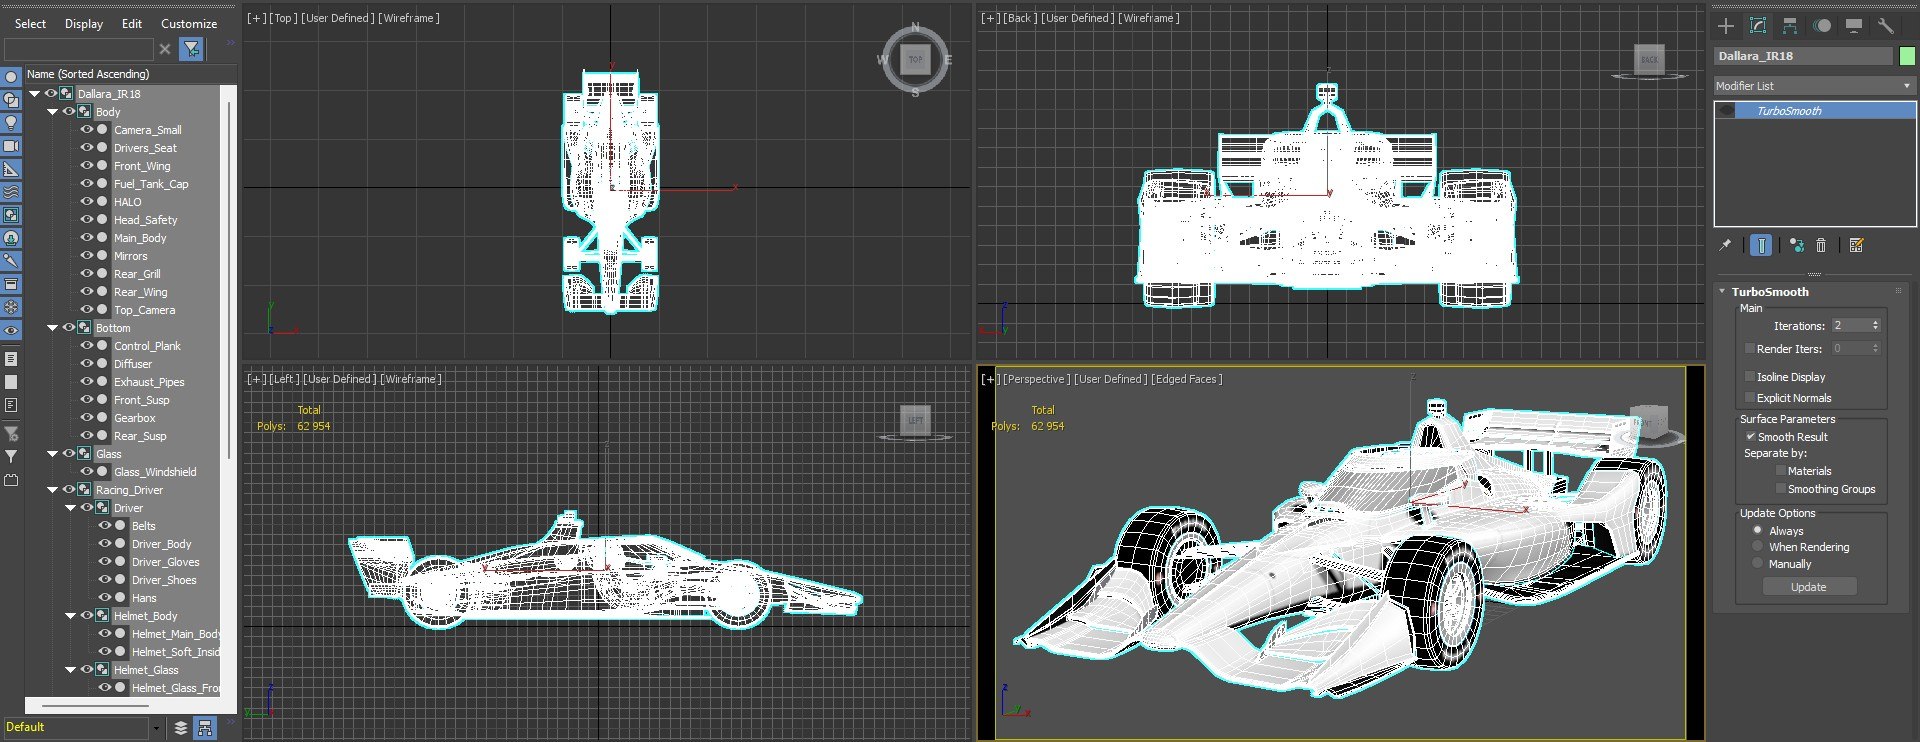The image size is (1920, 742).
Task: Open Configure Modifier Sets icon
Action: tap(1857, 245)
